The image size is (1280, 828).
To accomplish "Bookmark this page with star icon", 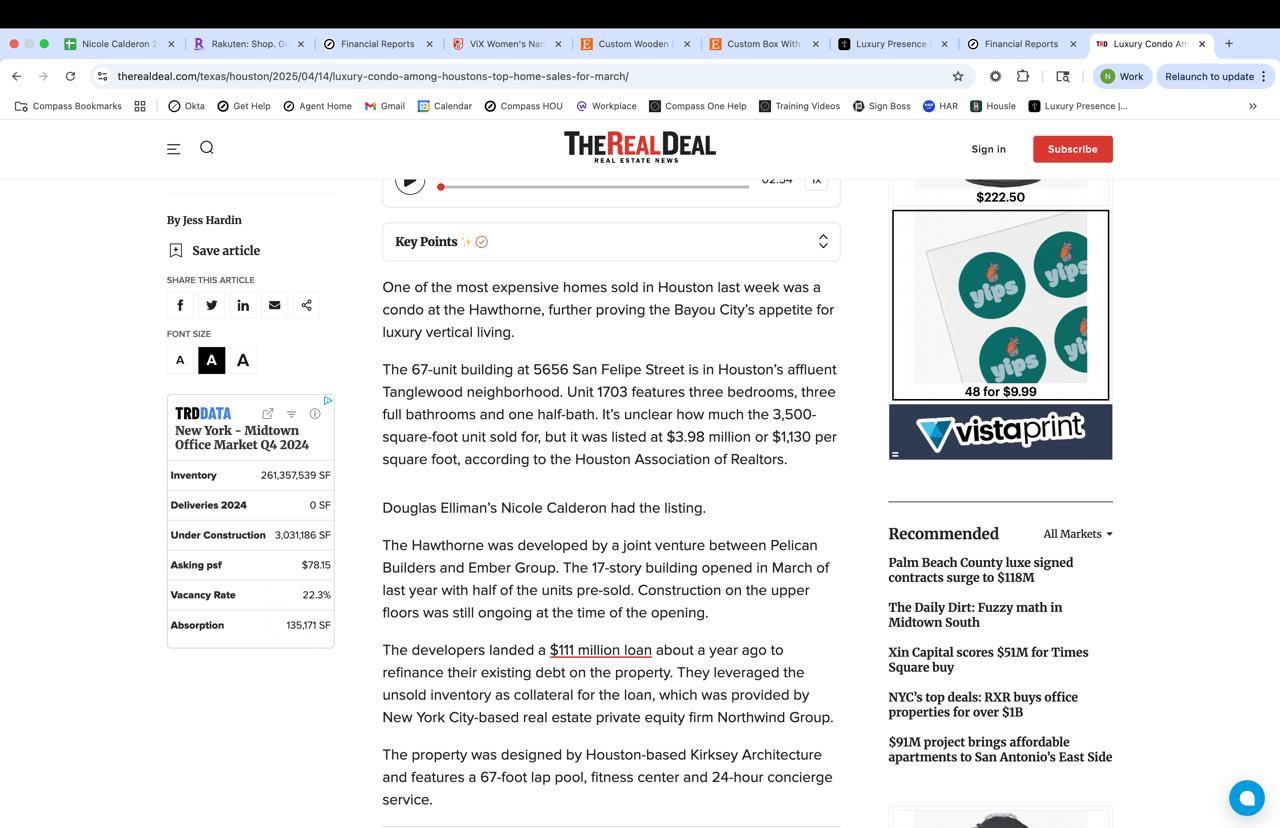I will point(958,76).
